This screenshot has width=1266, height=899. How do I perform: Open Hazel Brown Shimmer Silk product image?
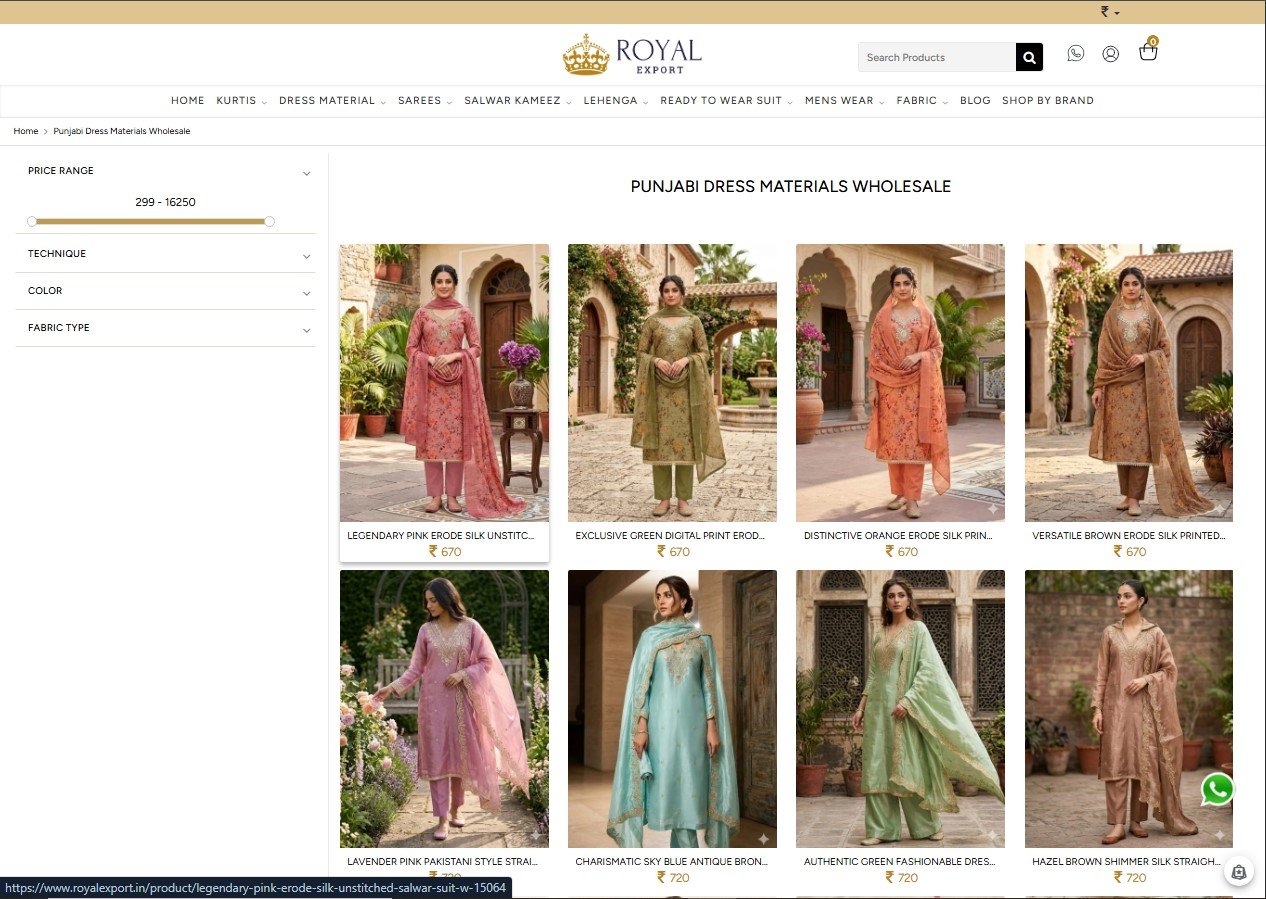[1129, 709]
